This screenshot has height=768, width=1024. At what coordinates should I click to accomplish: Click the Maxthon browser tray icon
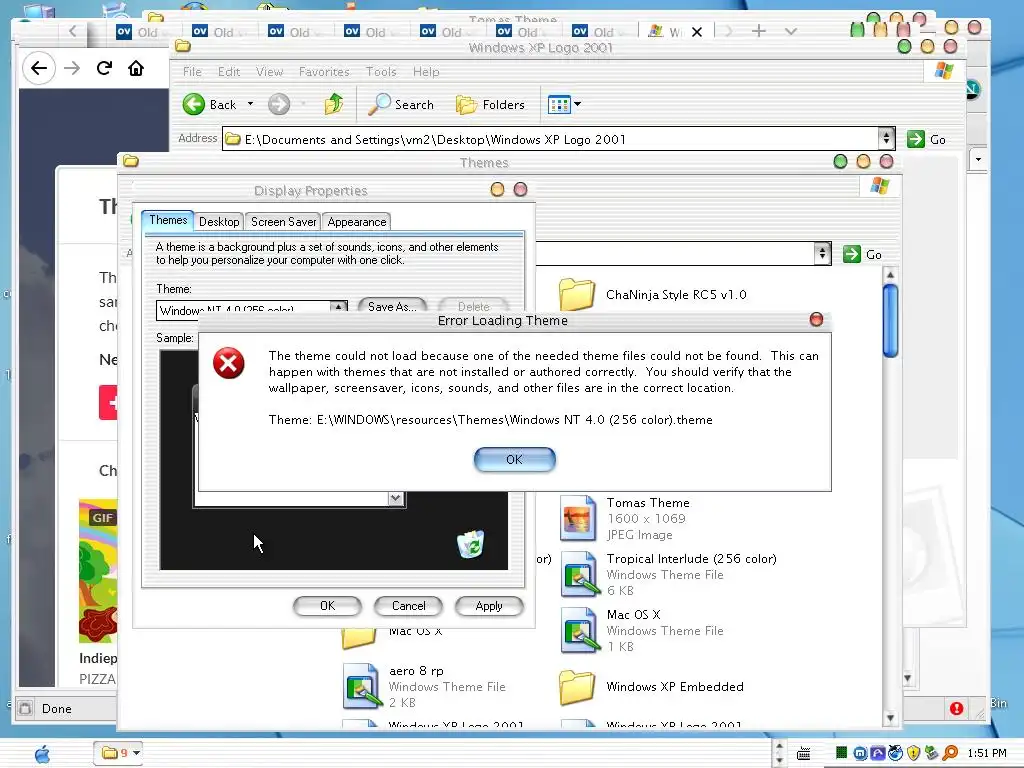coord(860,754)
